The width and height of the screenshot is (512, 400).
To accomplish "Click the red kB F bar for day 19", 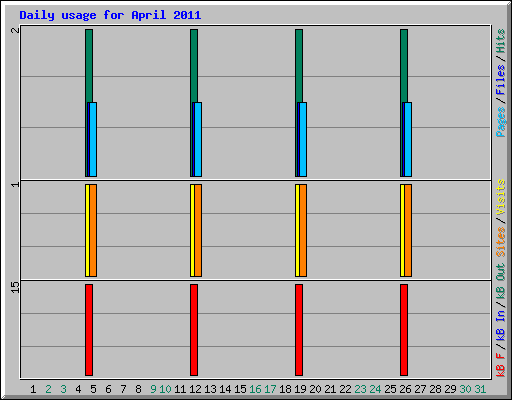I will pos(299,330).
